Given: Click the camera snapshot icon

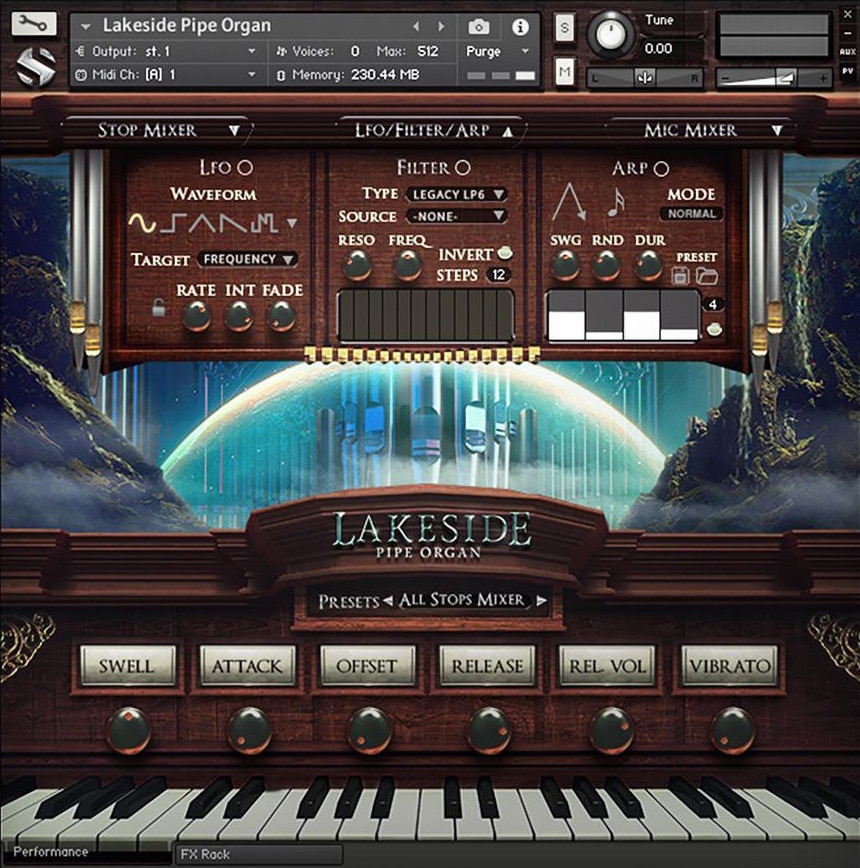Looking at the screenshot, I should click(x=479, y=26).
